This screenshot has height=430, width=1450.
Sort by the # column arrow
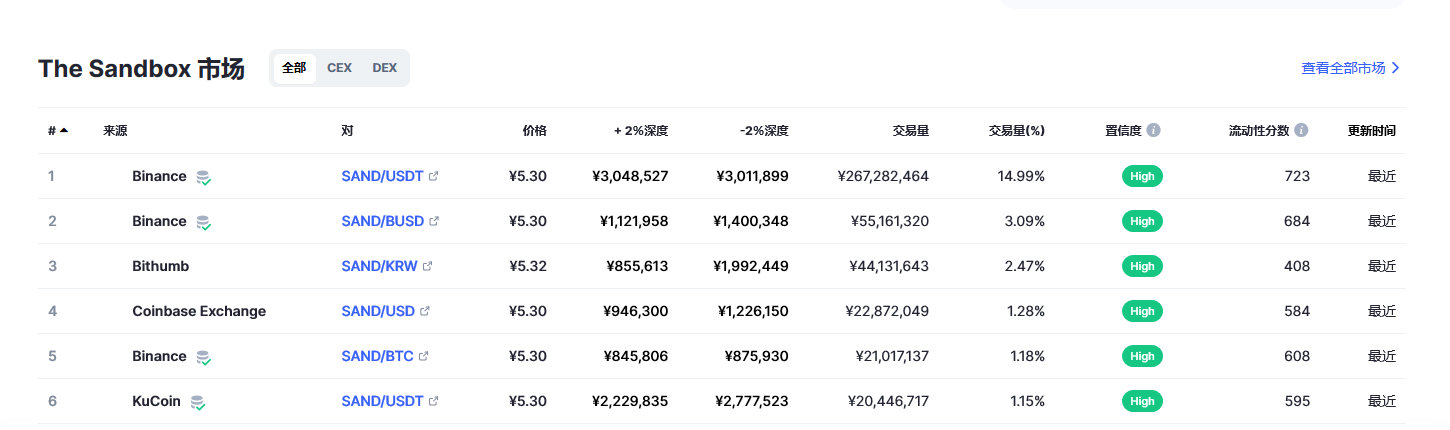64,130
